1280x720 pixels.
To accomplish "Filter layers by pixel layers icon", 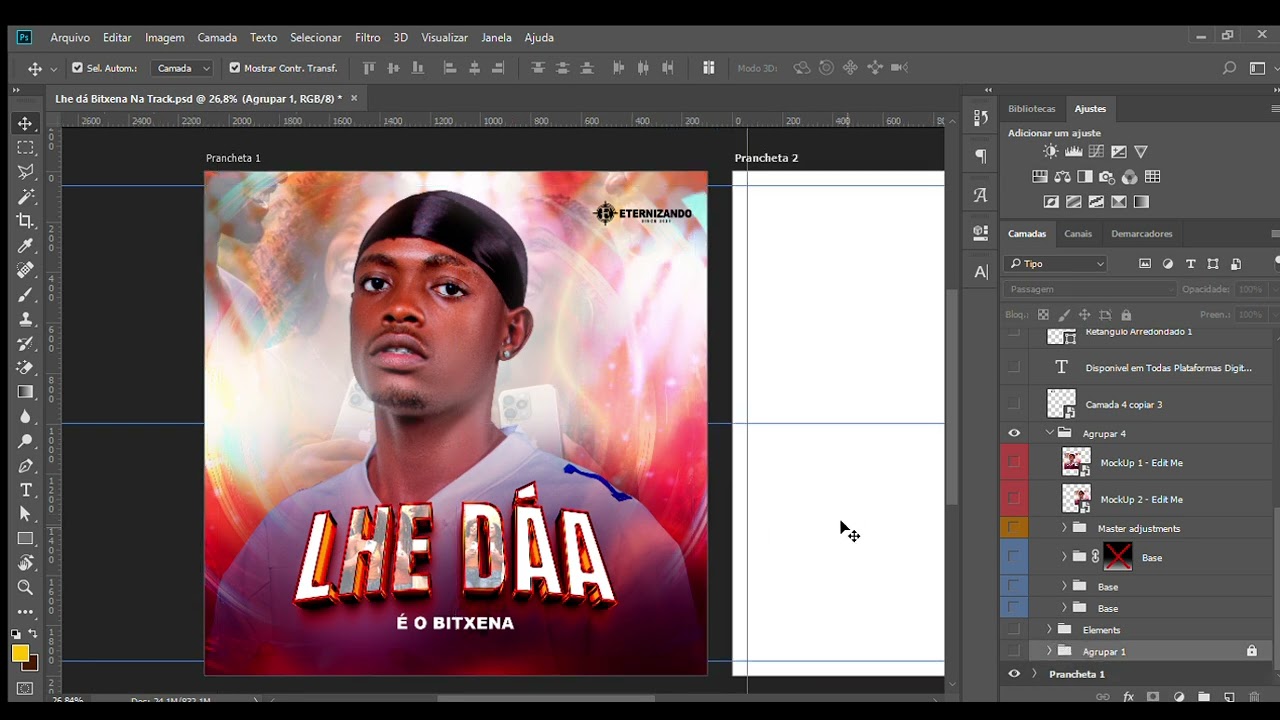I will click(1145, 264).
